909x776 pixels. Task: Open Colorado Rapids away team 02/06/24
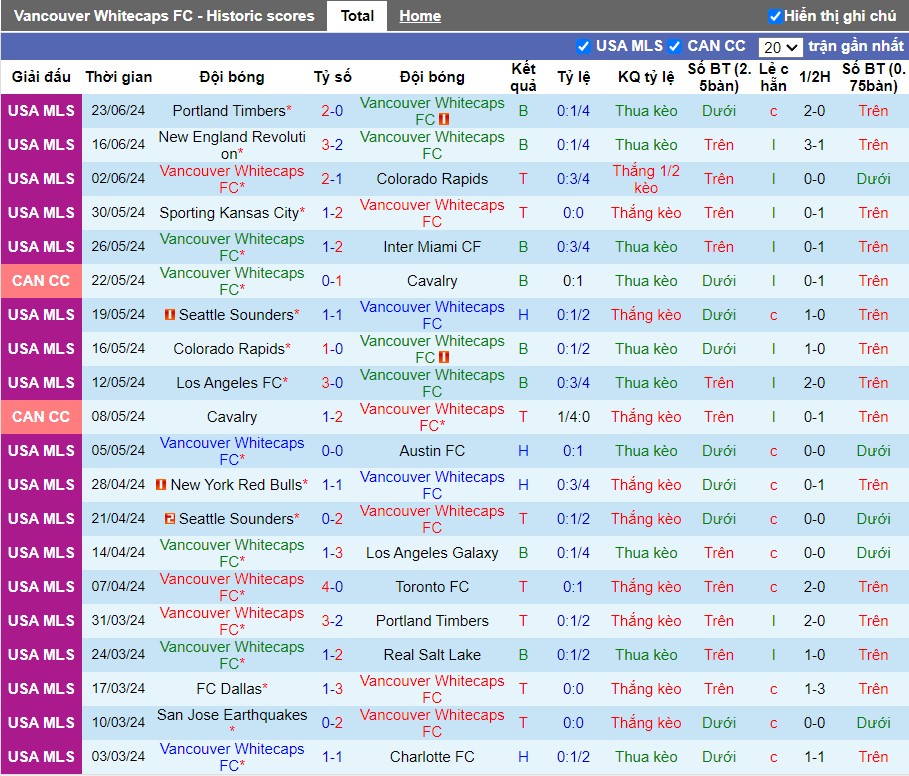pyautogui.click(x=432, y=178)
